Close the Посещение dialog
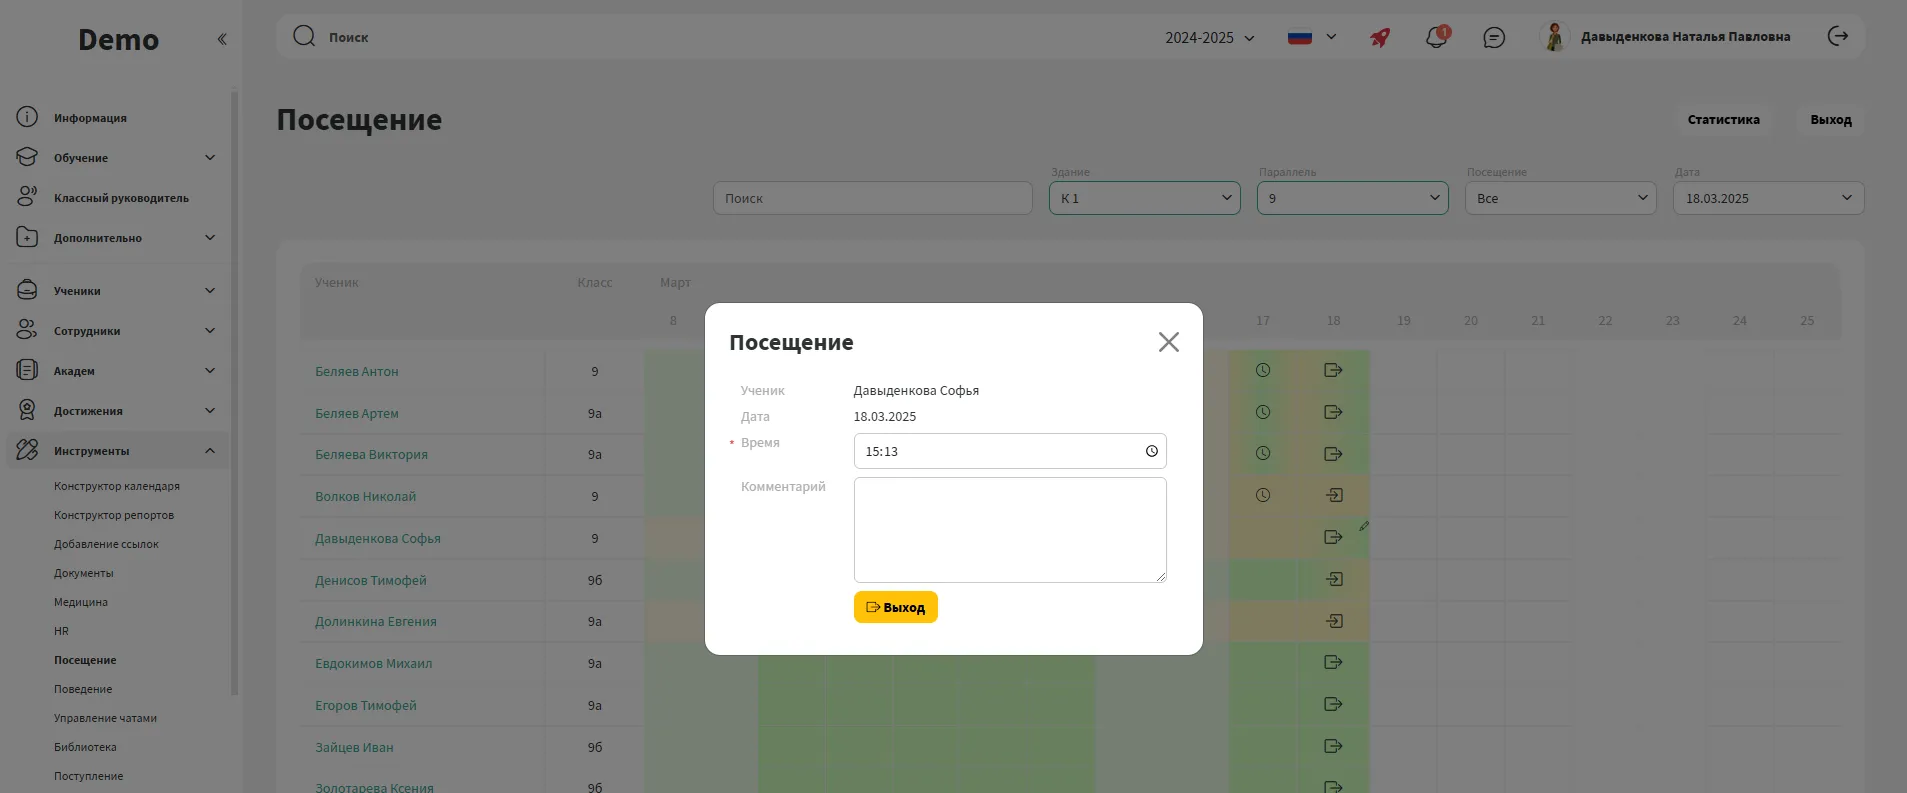1907x793 pixels. [1168, 342]
